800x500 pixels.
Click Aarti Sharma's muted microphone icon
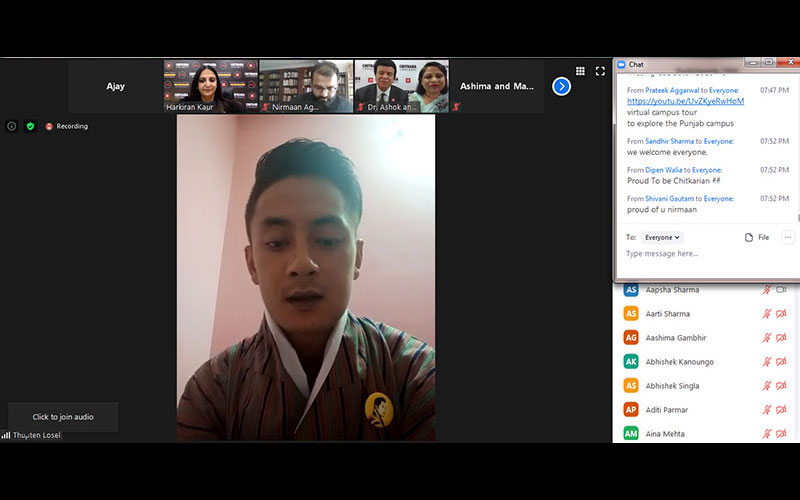point(767,314)
